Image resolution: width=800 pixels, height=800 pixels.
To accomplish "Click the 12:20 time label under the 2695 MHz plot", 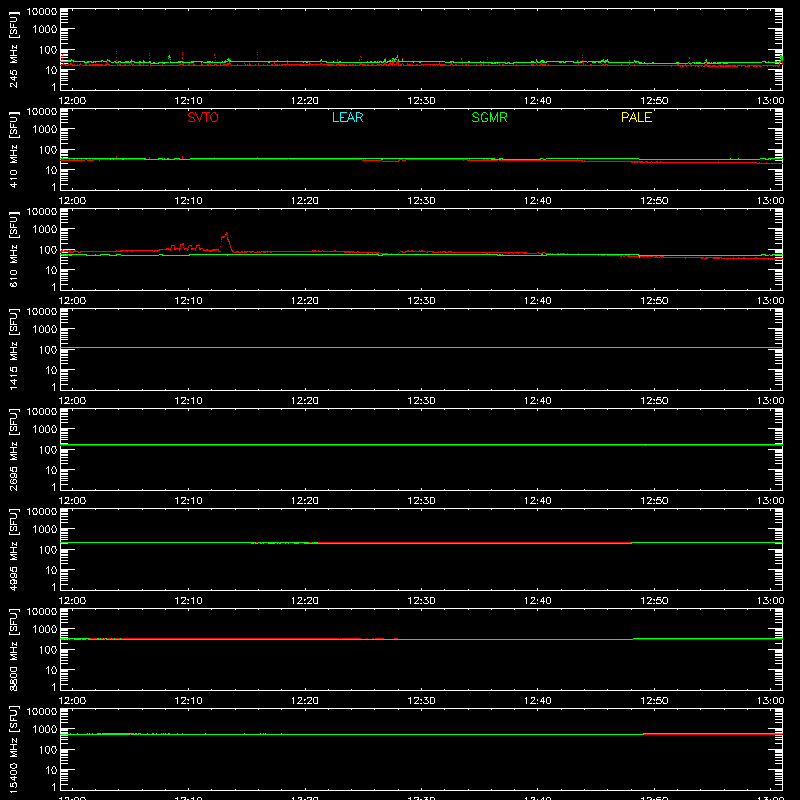I will click(305, 501).
